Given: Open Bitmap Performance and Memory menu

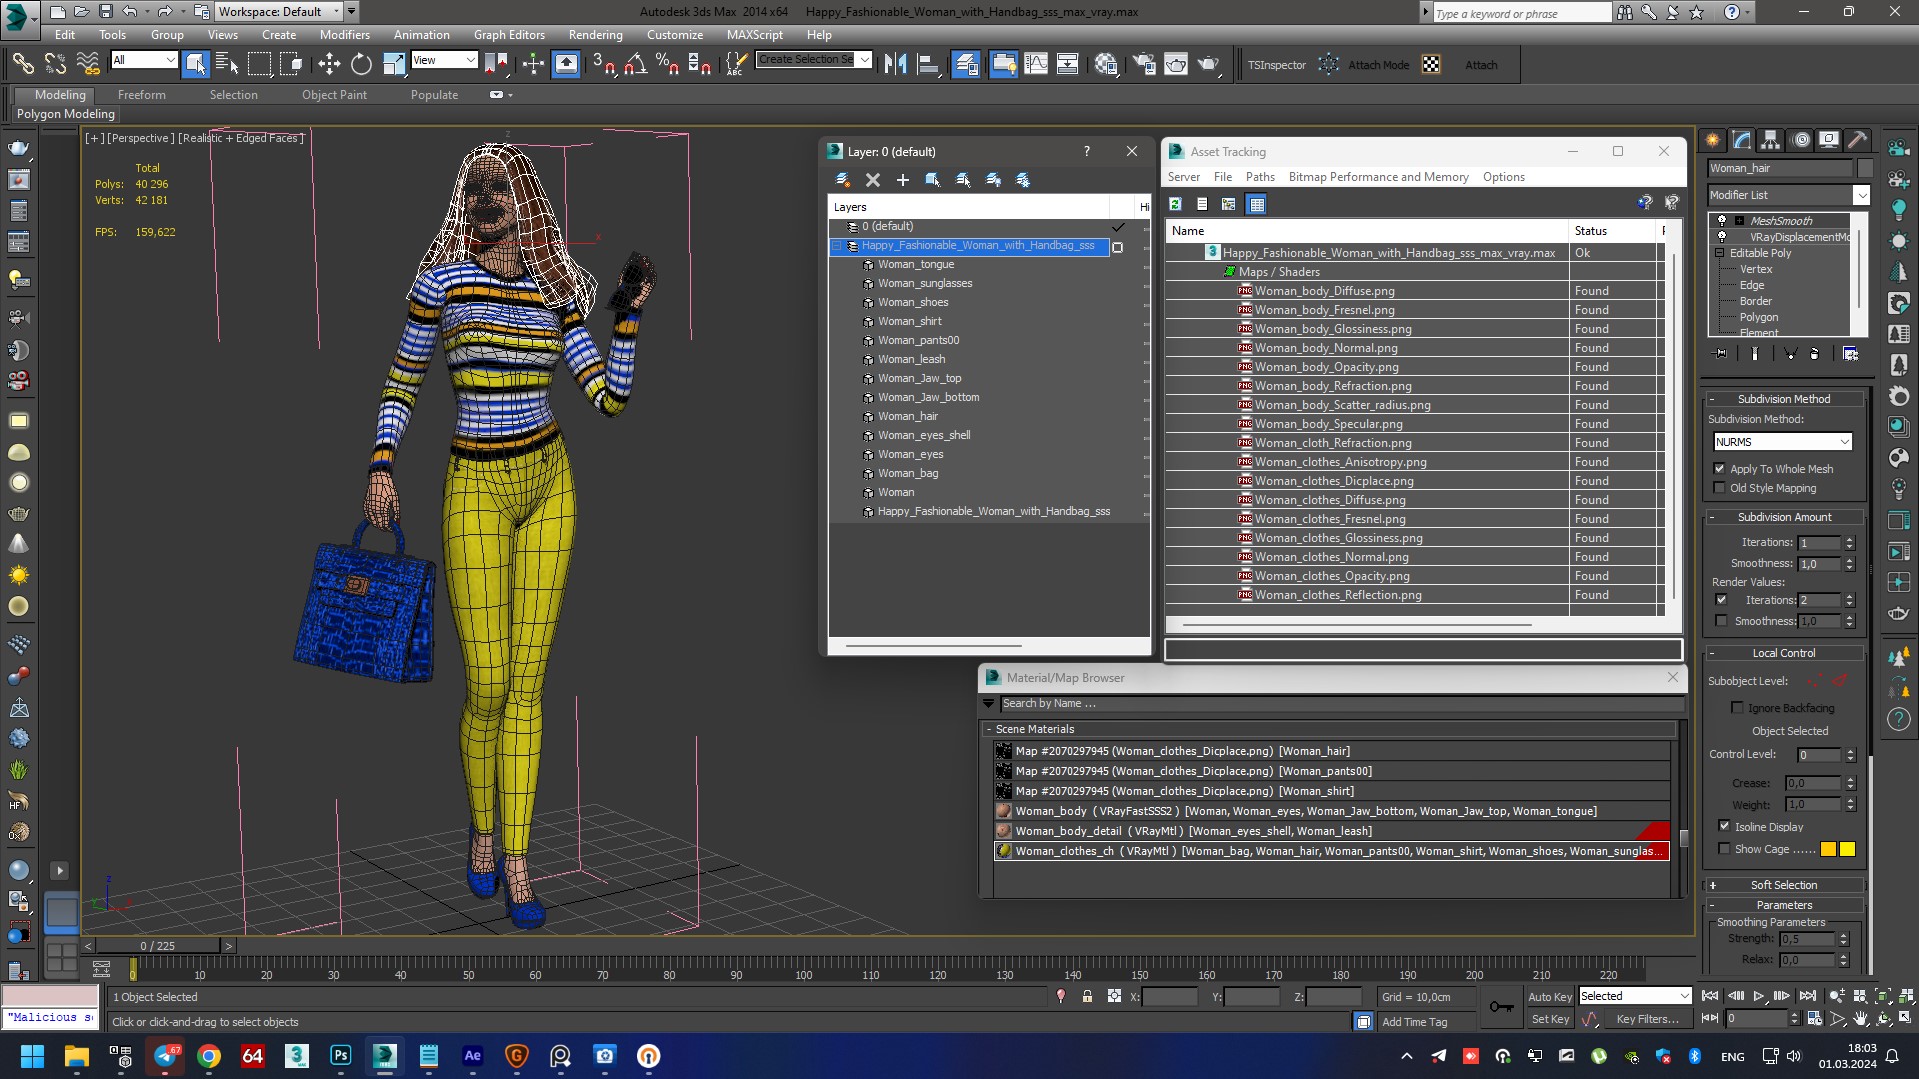Looking at the screenshot, I should (1378, 177).
